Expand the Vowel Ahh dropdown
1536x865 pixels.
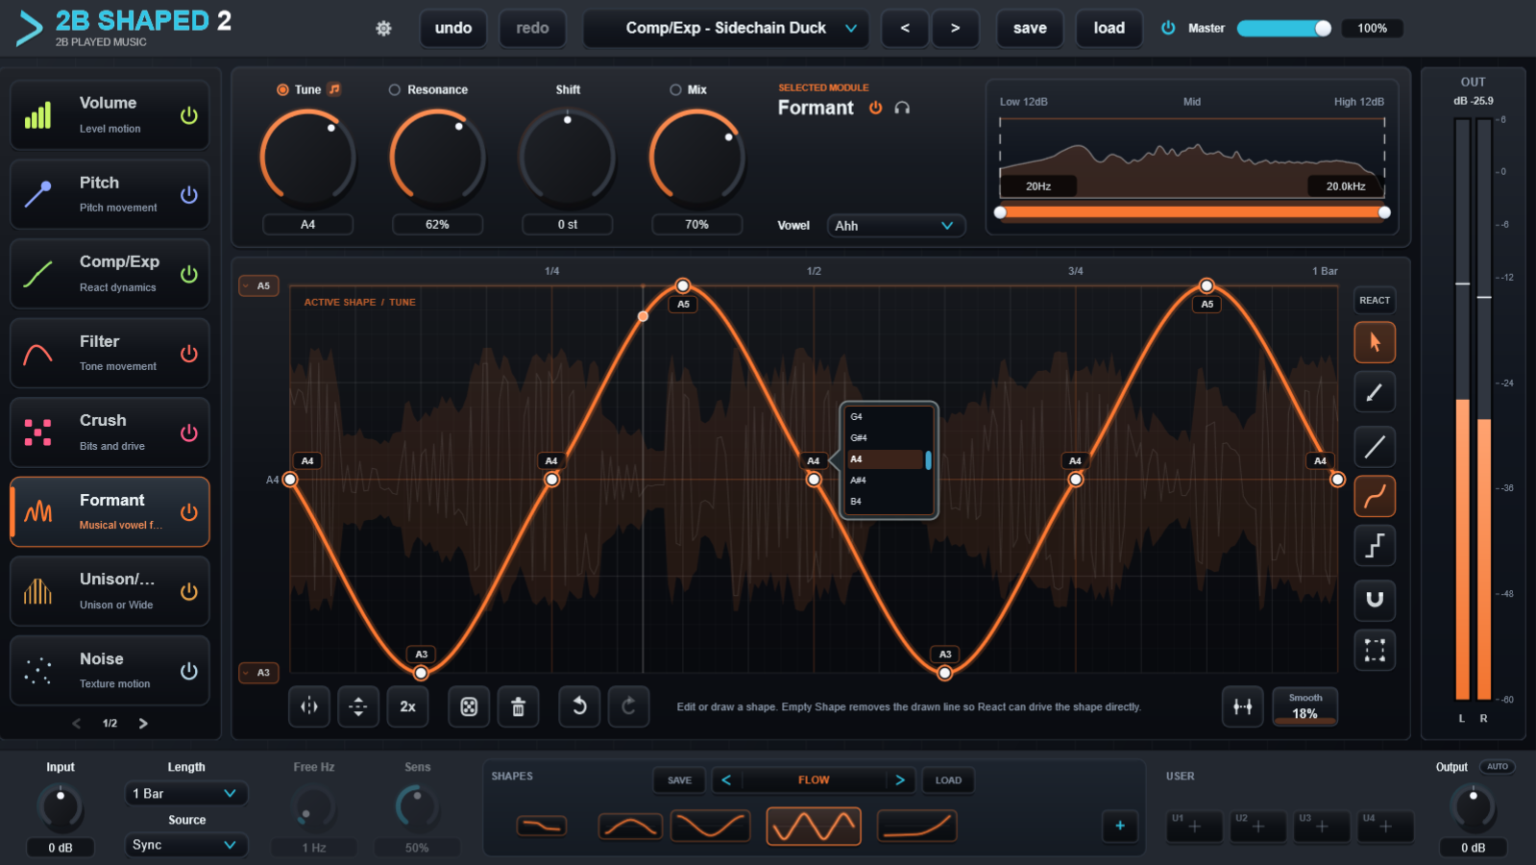click(x=896, y=226)
